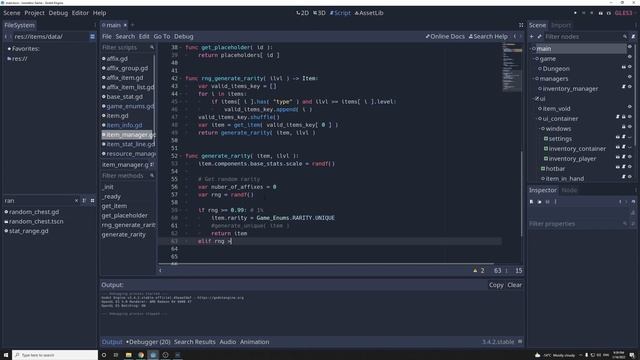This screenshot has width=640, height=360.
Task: Load resource icon in Inspector
Action: (539, 202)
